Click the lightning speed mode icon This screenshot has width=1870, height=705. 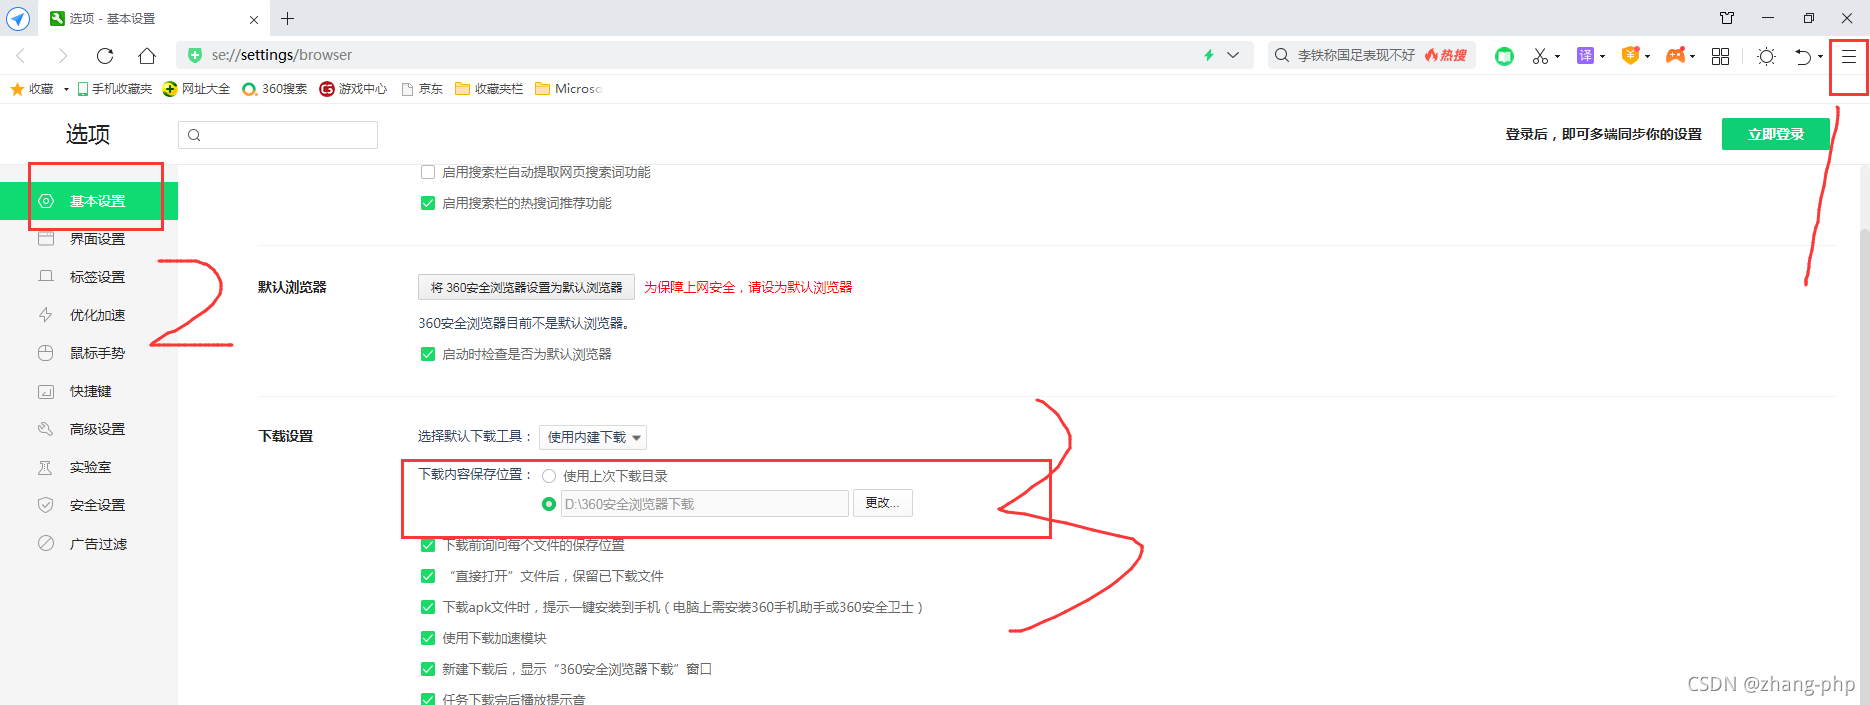(1209, 55)
